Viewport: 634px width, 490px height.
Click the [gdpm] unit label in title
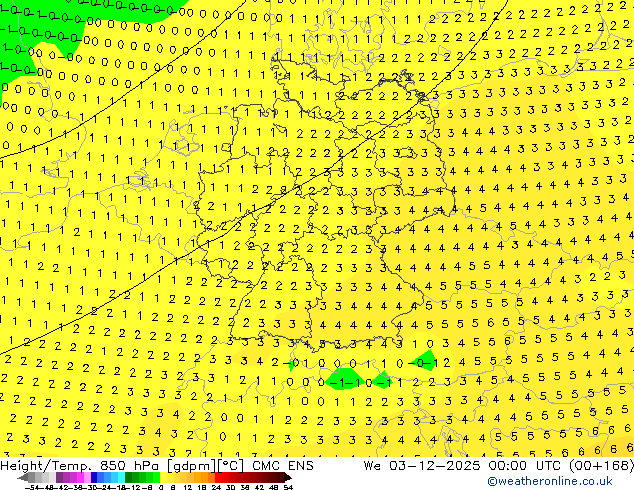[192, 466]
